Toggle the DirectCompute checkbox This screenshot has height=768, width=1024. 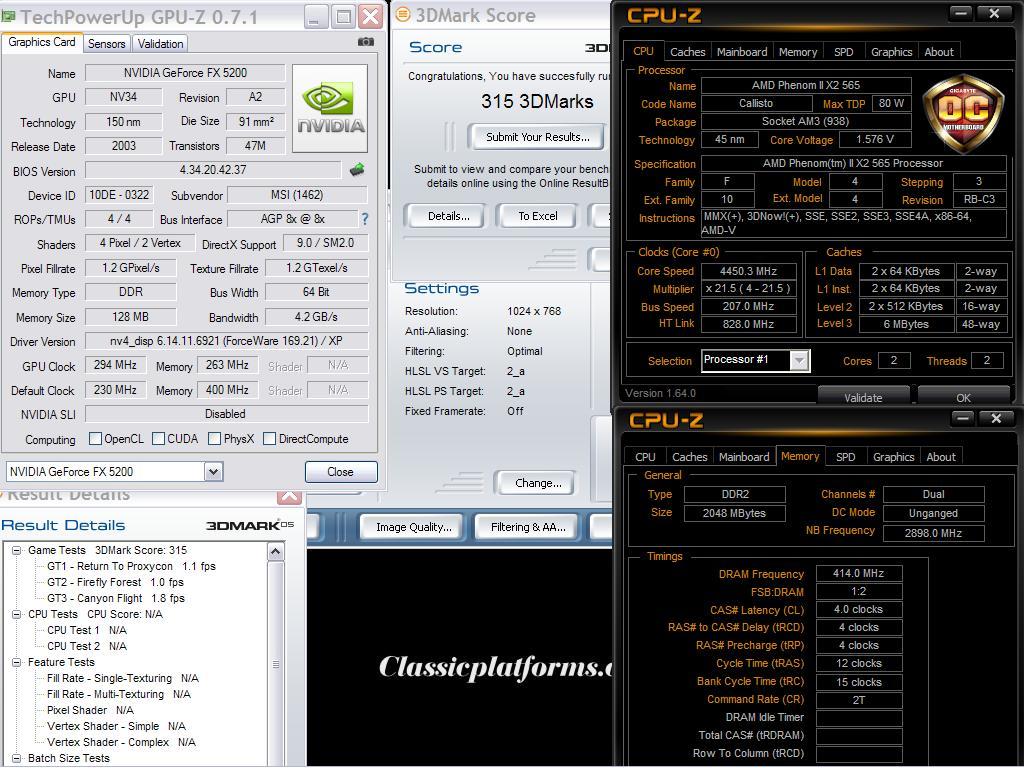[x=269, y=438]
